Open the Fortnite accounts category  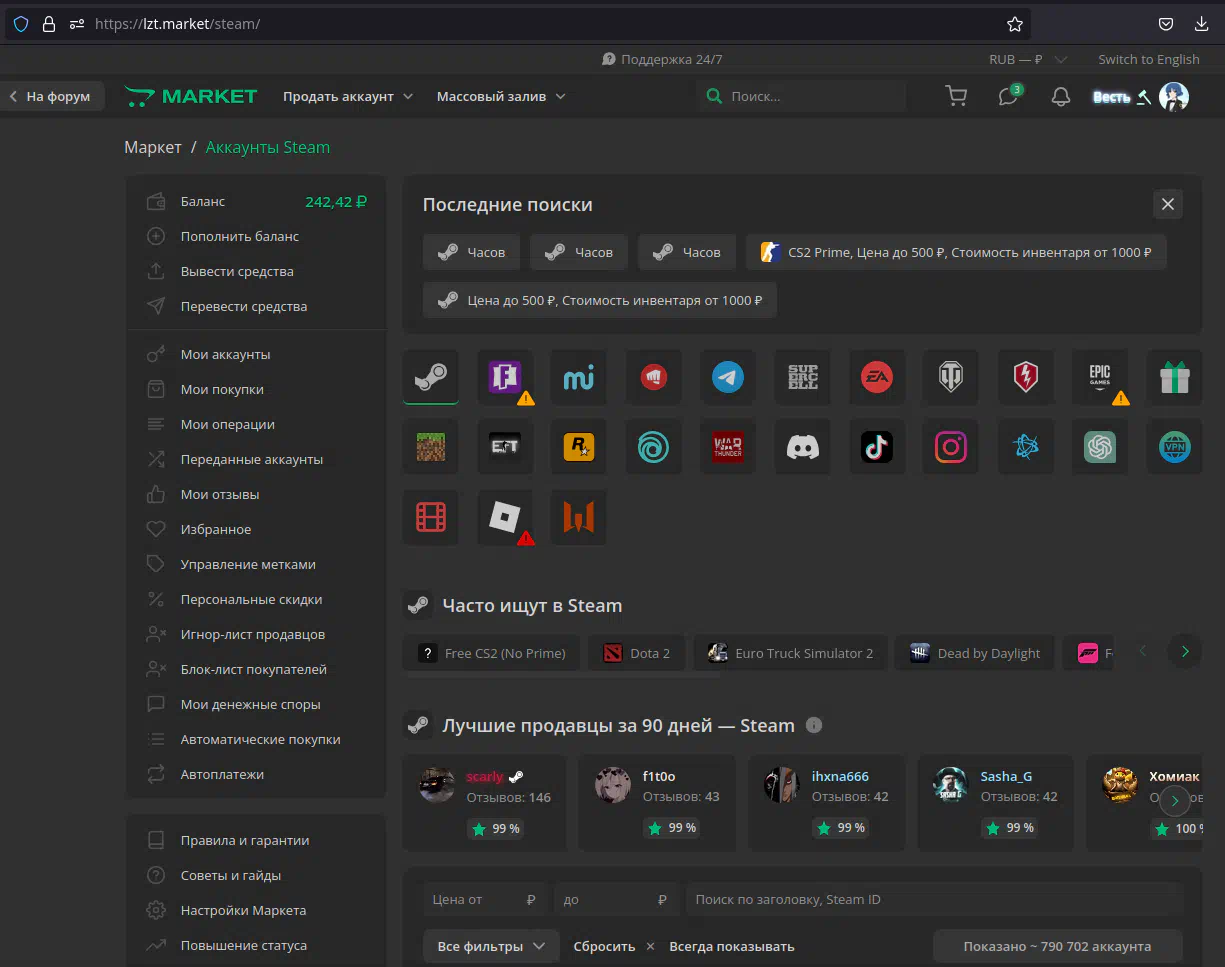tap(505, 377)
